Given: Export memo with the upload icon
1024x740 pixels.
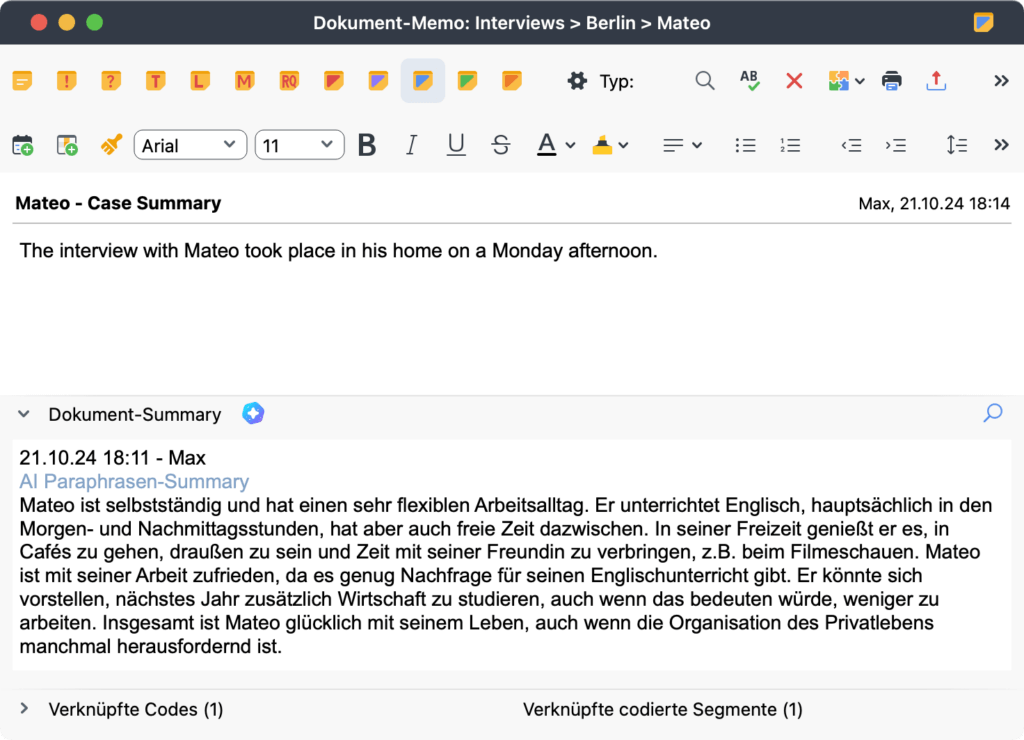Looking at the screenshot, I should (x=936, y=81).
